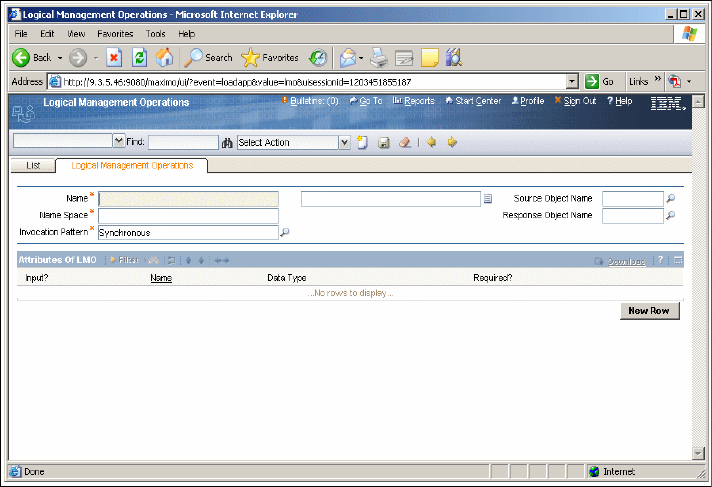Click the Research book icon in the toolbar
Viewport: 712px width, 487px height.
454,58
